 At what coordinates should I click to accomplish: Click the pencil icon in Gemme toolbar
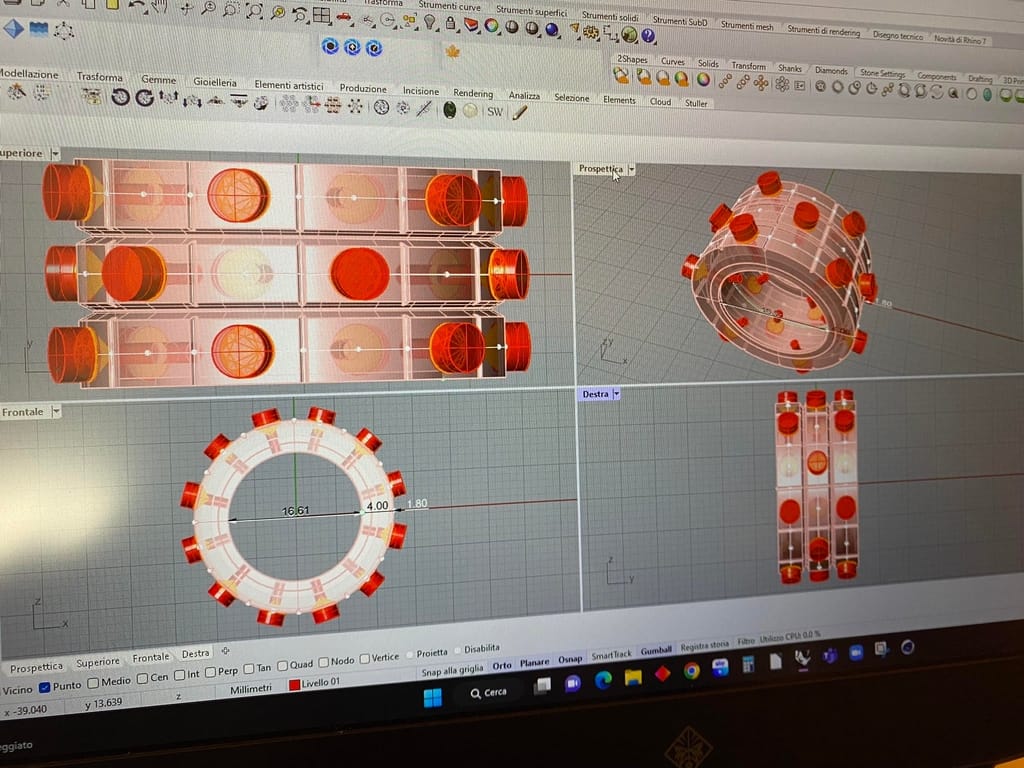click(x=519, y=113)
